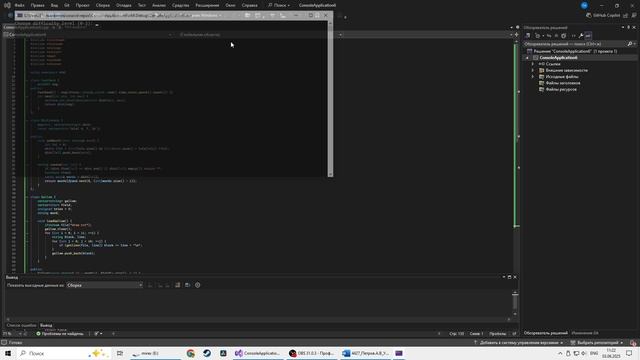Click the Поиск box in the title bar
Screen dimensions: 640x360
pyautogui.click(x=279, y=5)
